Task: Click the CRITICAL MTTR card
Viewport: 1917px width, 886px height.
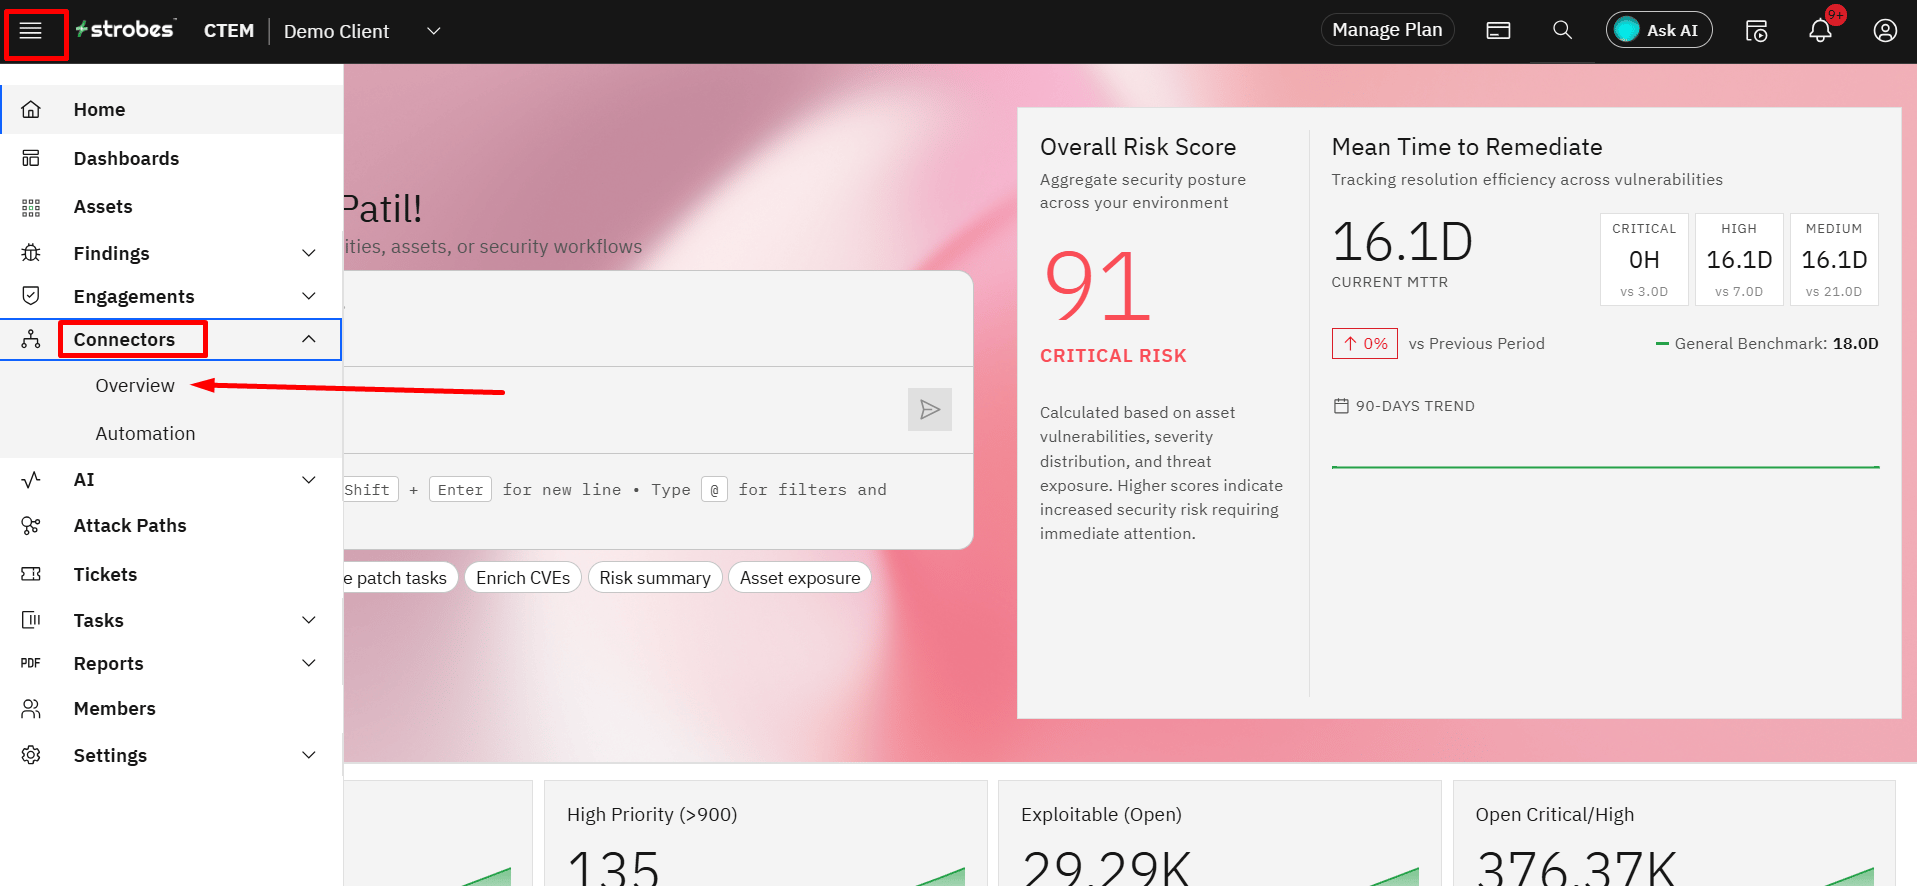Action: pos(1644,259)
